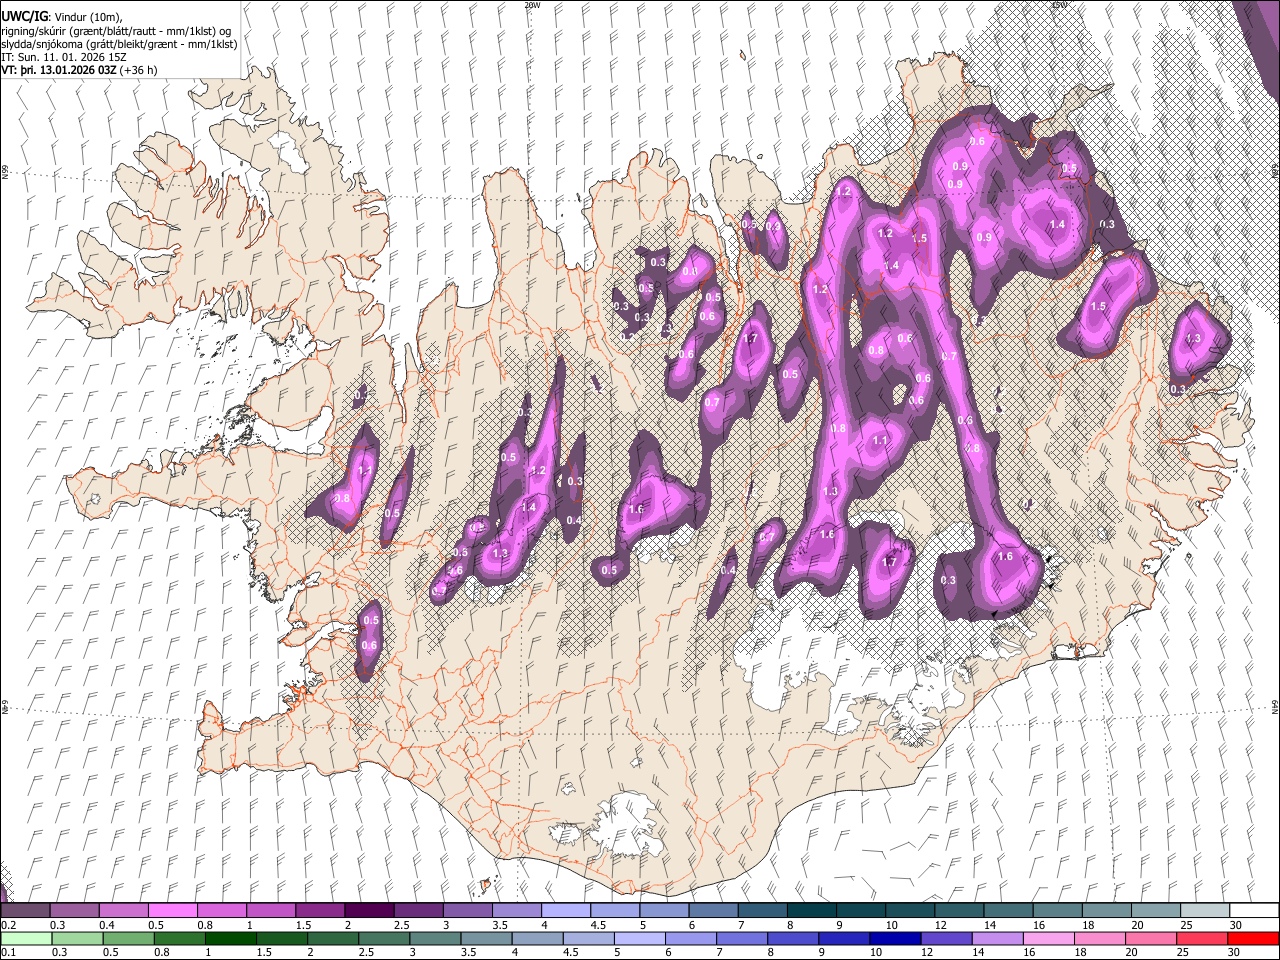Click the rain scale swatch between 0.1 and 0.3
1280x960 pixels.
click(25, 938)
